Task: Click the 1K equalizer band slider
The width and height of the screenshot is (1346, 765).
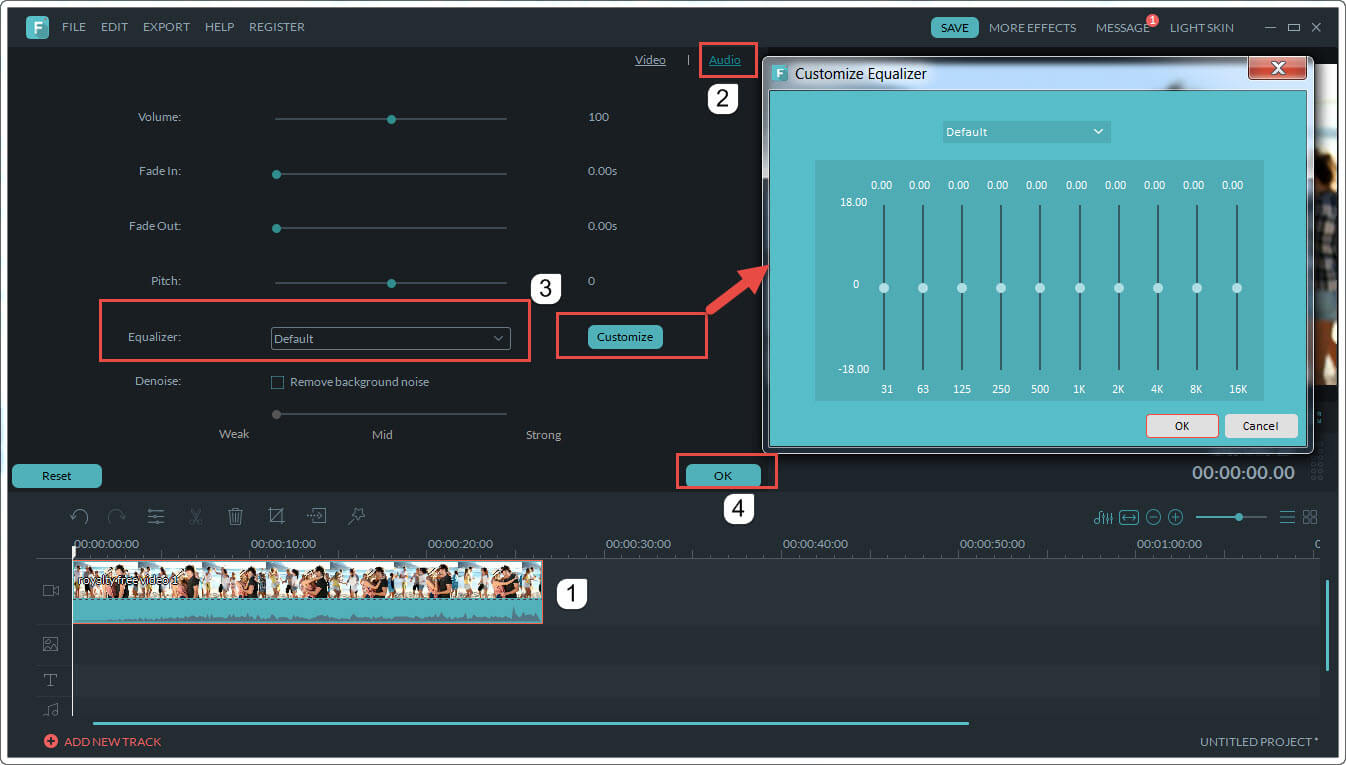Action: [1079, 288]
